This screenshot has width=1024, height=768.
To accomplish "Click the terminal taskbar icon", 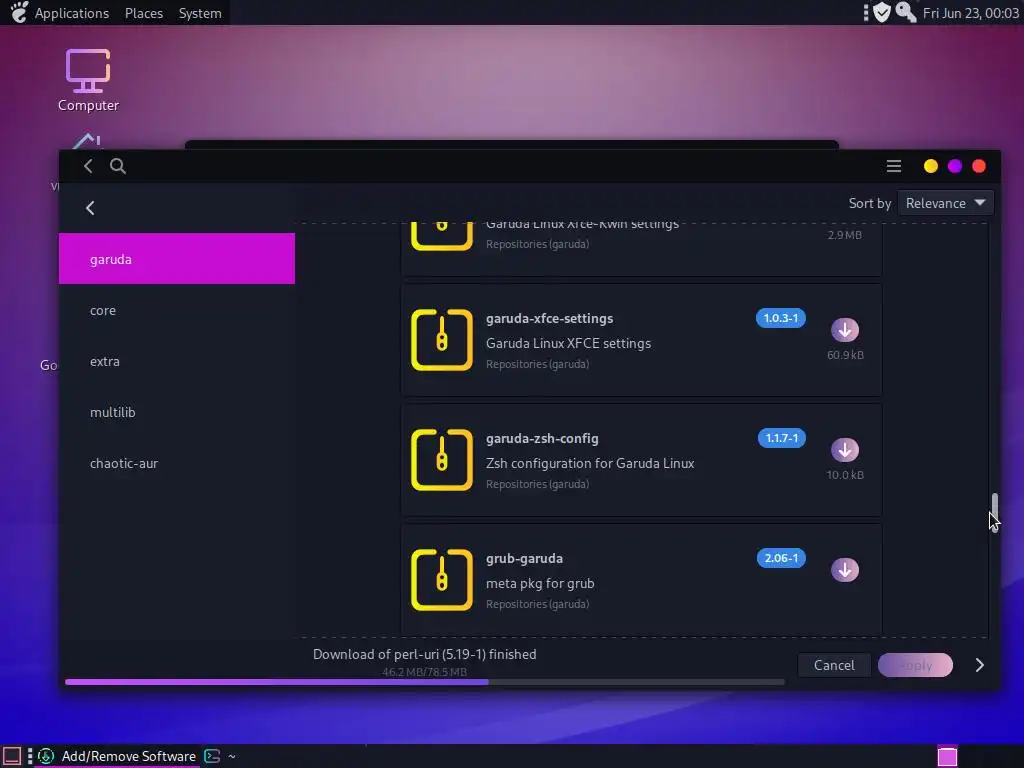I will tap(212, 756).
